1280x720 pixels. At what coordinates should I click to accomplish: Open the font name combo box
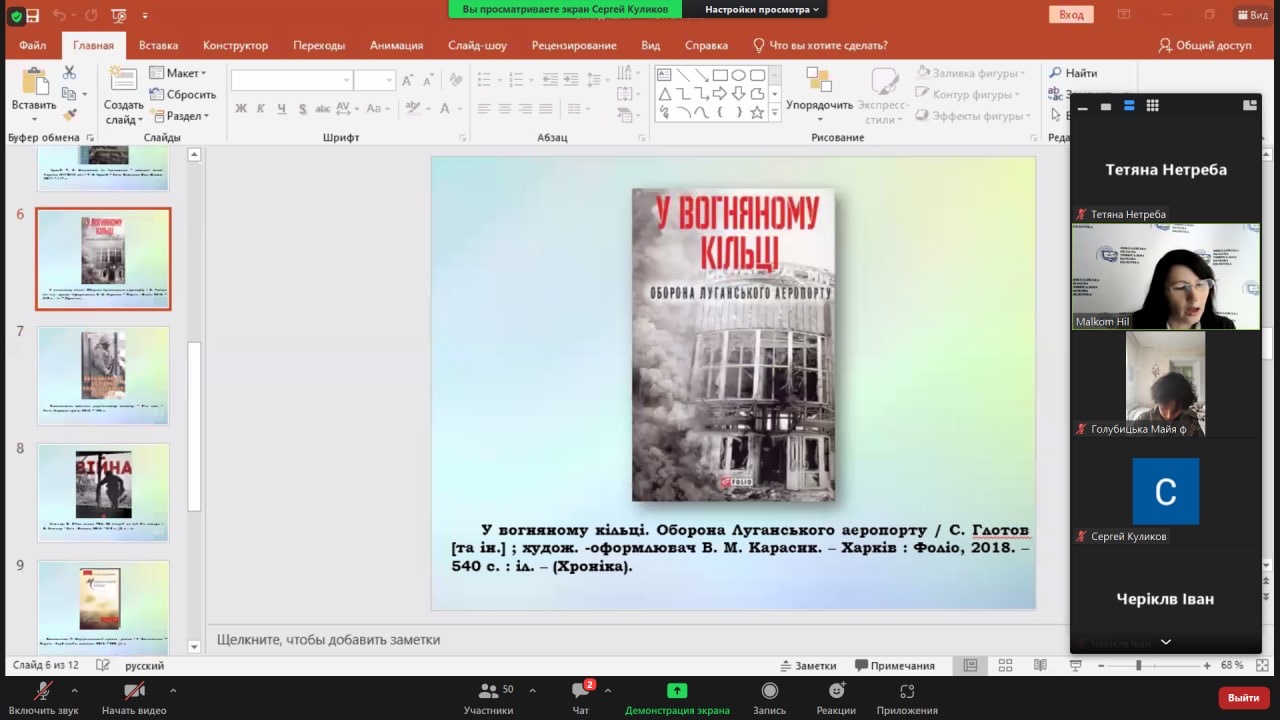[x=292, y=80]
